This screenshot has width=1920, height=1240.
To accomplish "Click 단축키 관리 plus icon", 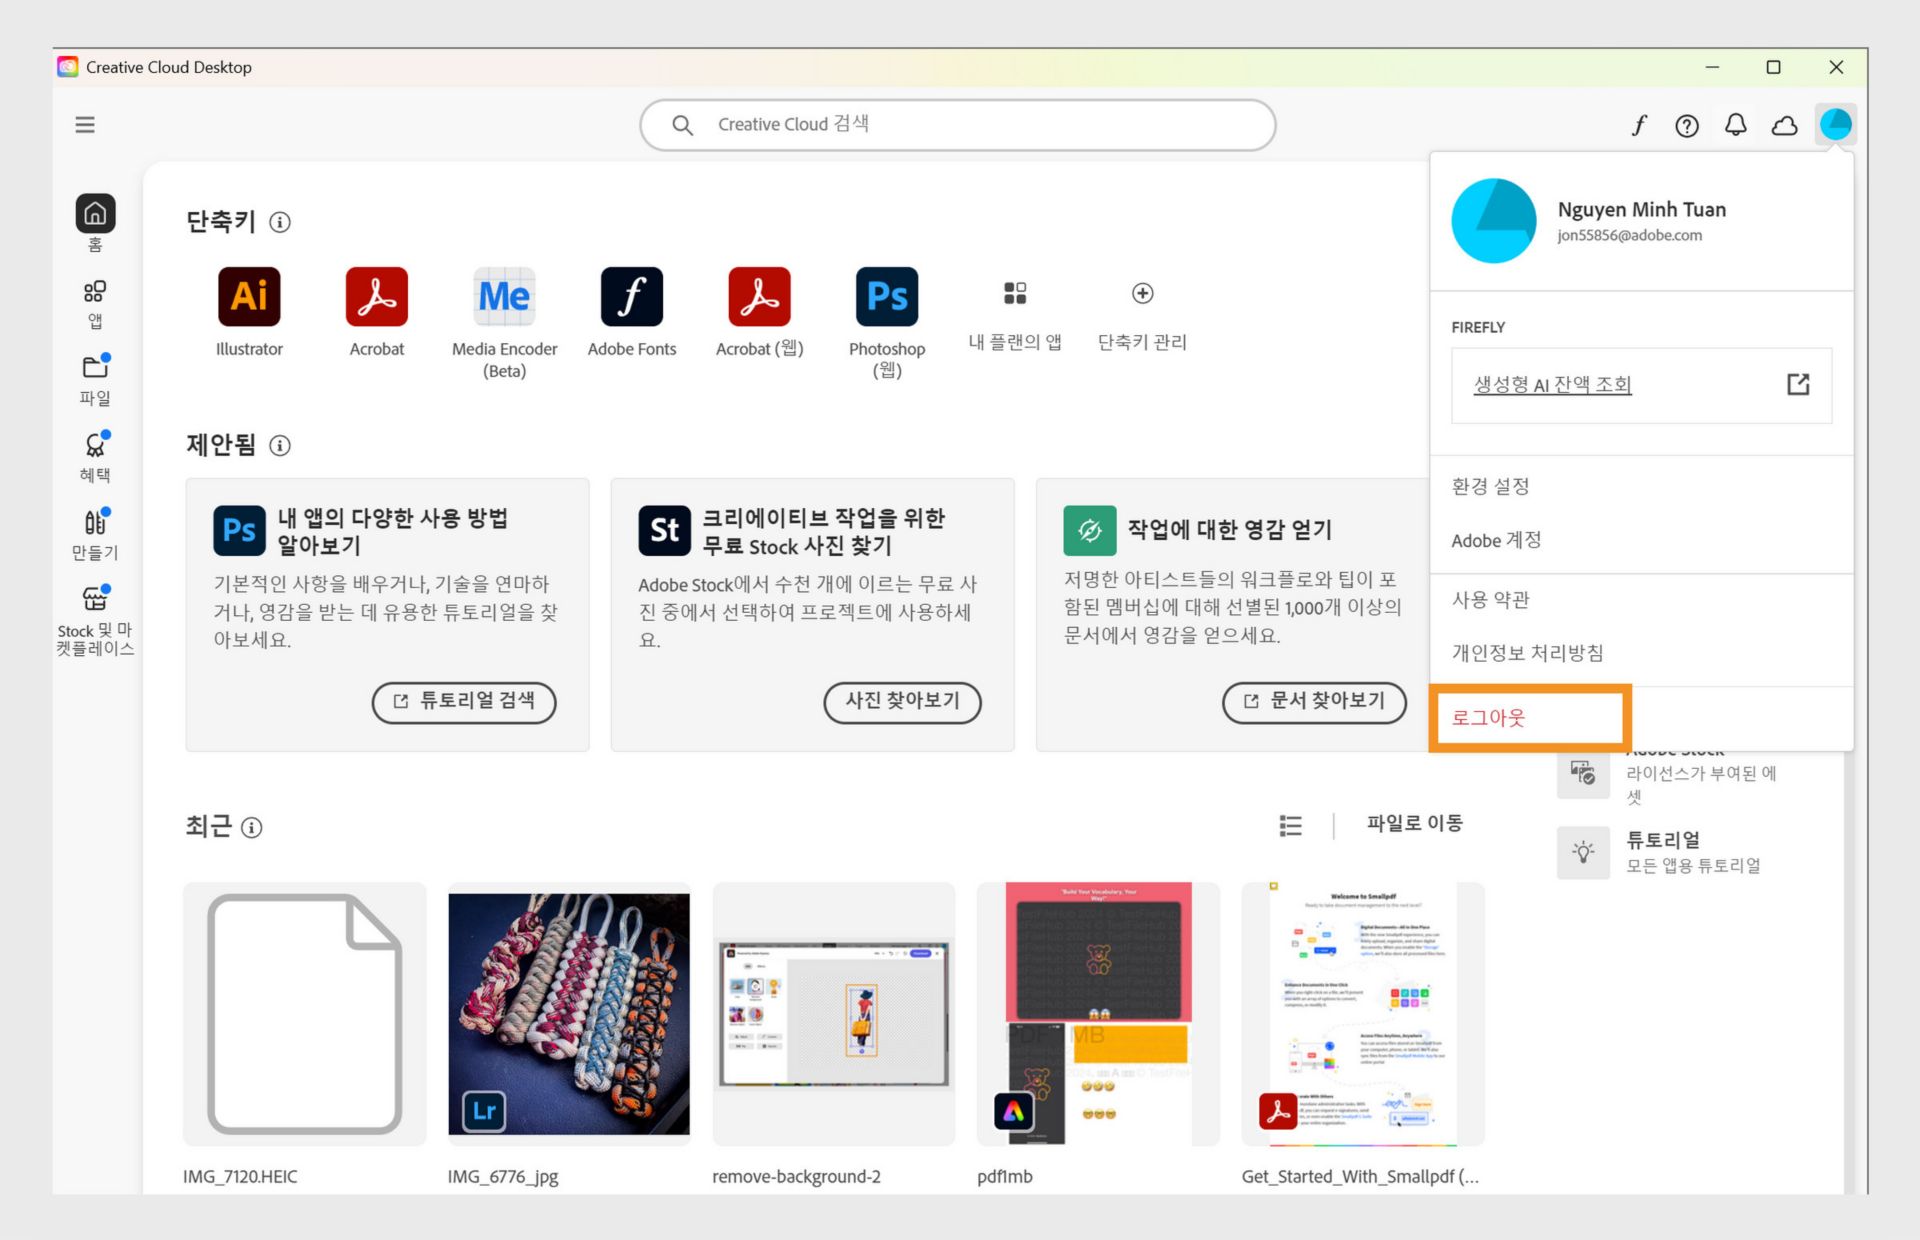I will click(1142, 293).
